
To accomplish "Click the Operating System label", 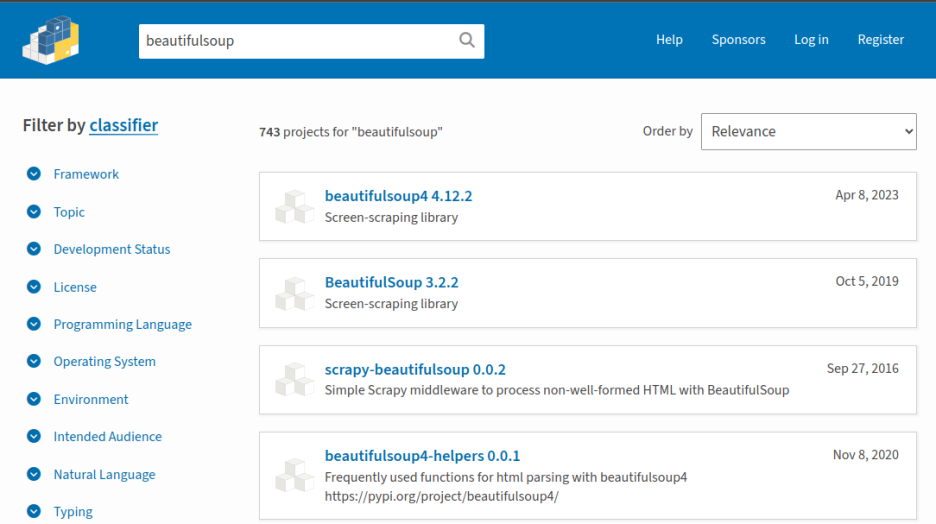I will (104, 362).
